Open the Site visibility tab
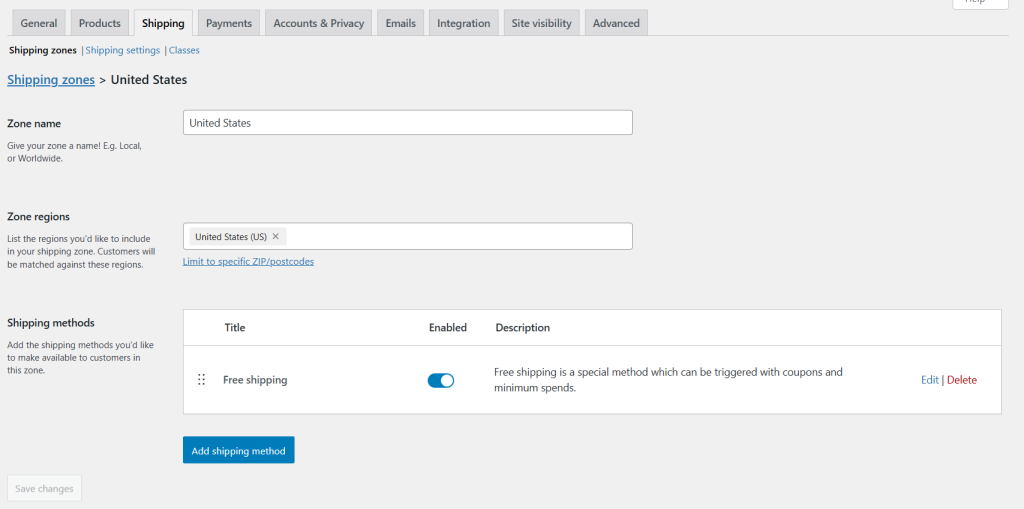 tap(541, 23)
